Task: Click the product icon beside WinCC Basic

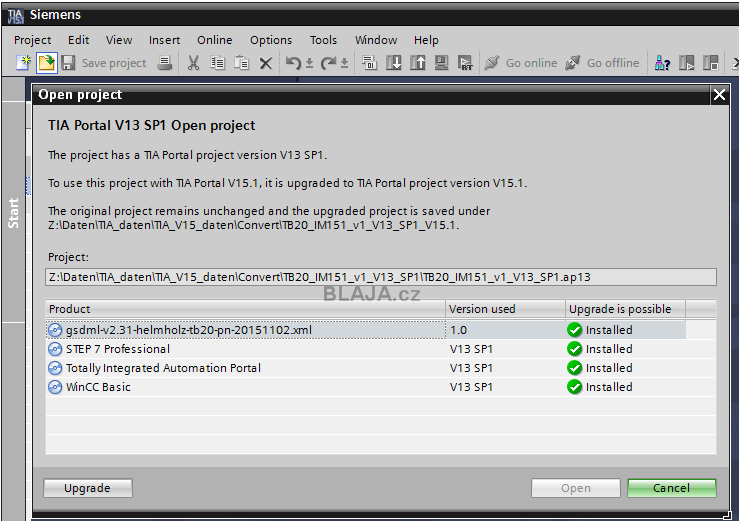Action: 55,387
